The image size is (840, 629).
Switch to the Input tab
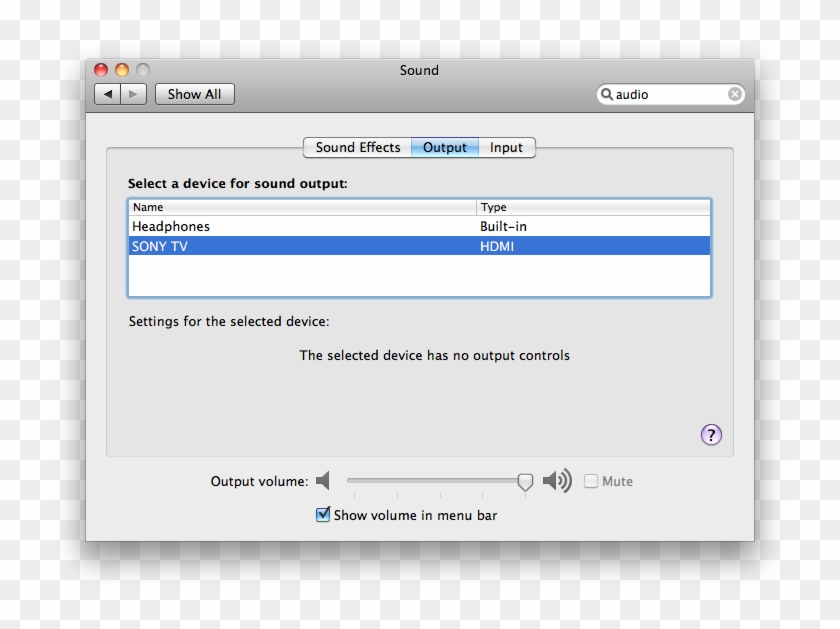pos(506,147)
